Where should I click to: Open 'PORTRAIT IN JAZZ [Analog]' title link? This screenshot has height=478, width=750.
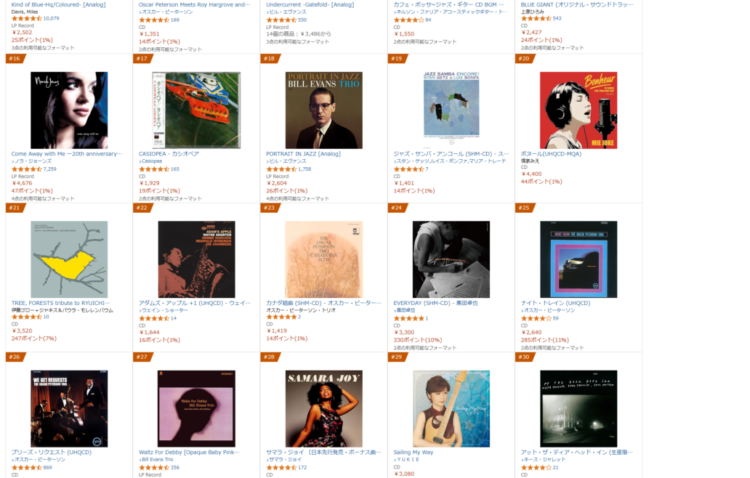click(x=303, y=154)
